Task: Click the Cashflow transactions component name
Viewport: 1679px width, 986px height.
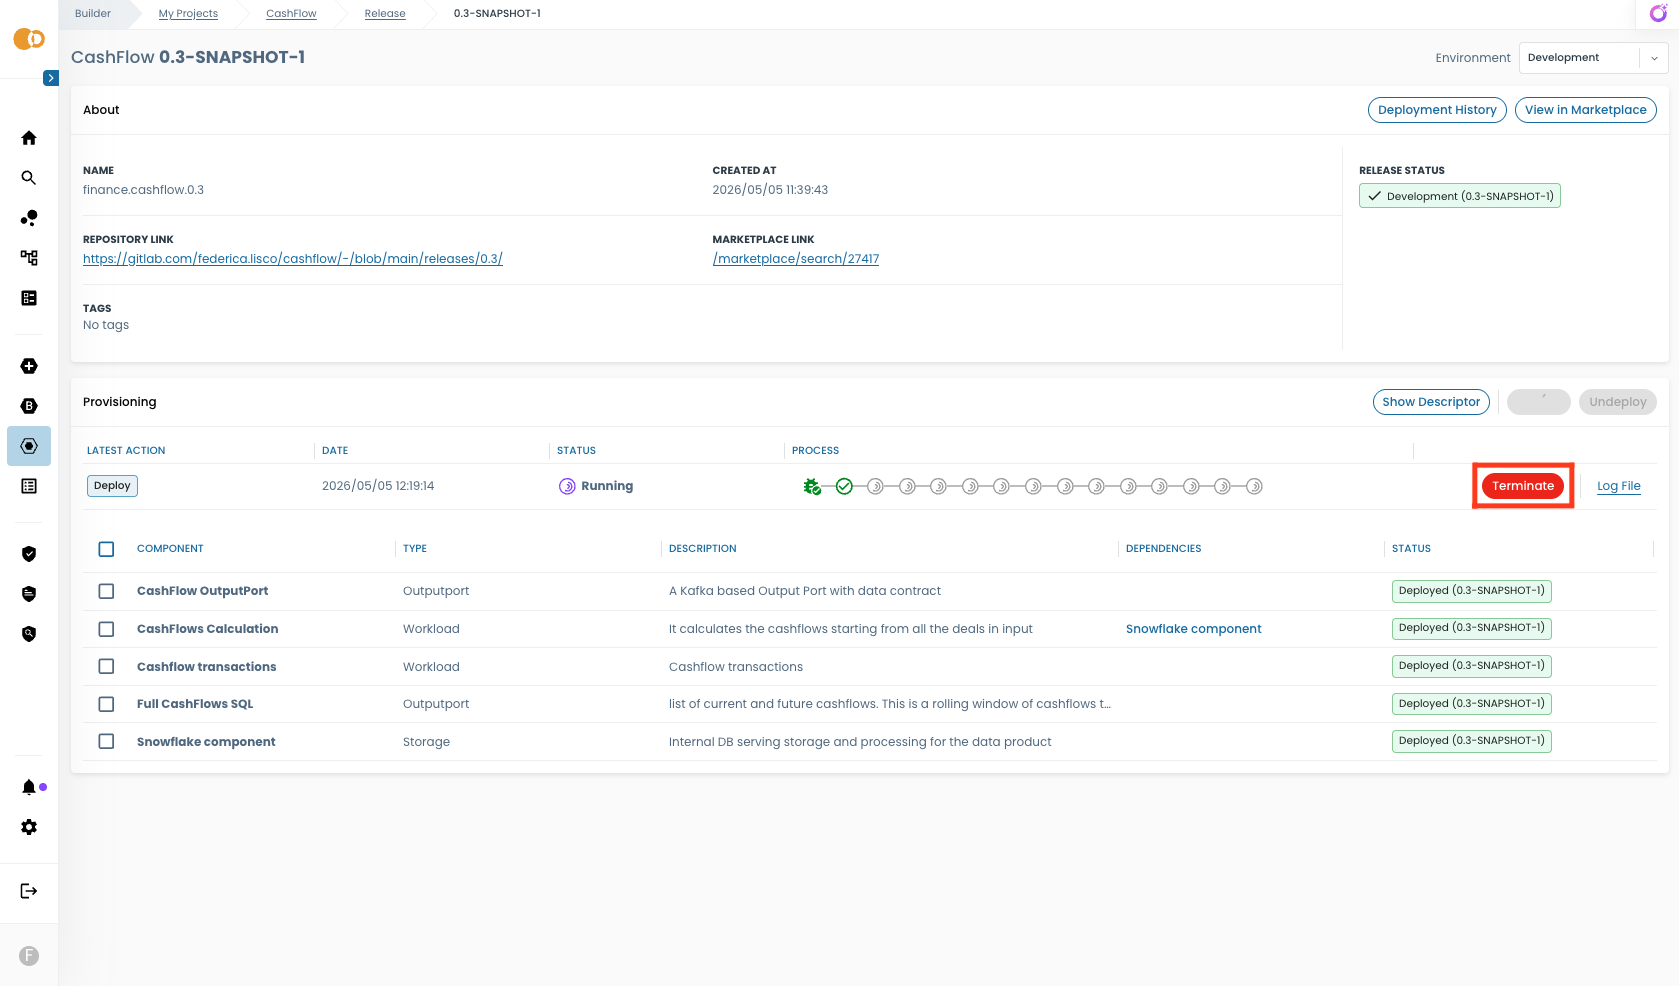Action: point(207,667)
